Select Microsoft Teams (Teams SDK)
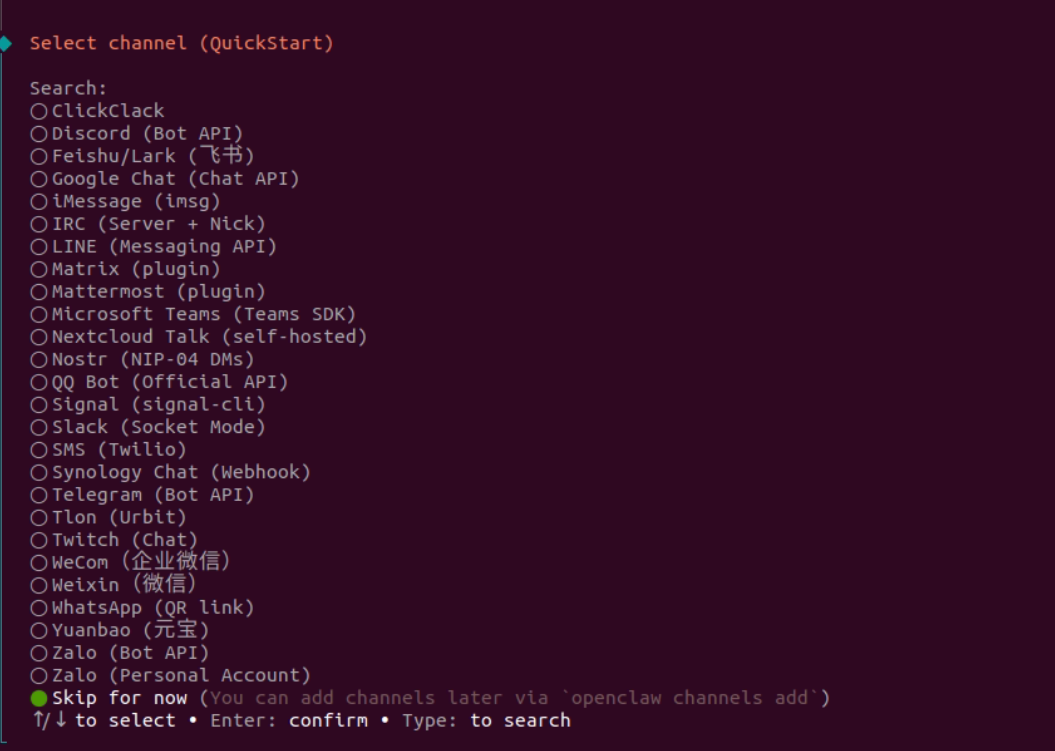 (193, 314)
